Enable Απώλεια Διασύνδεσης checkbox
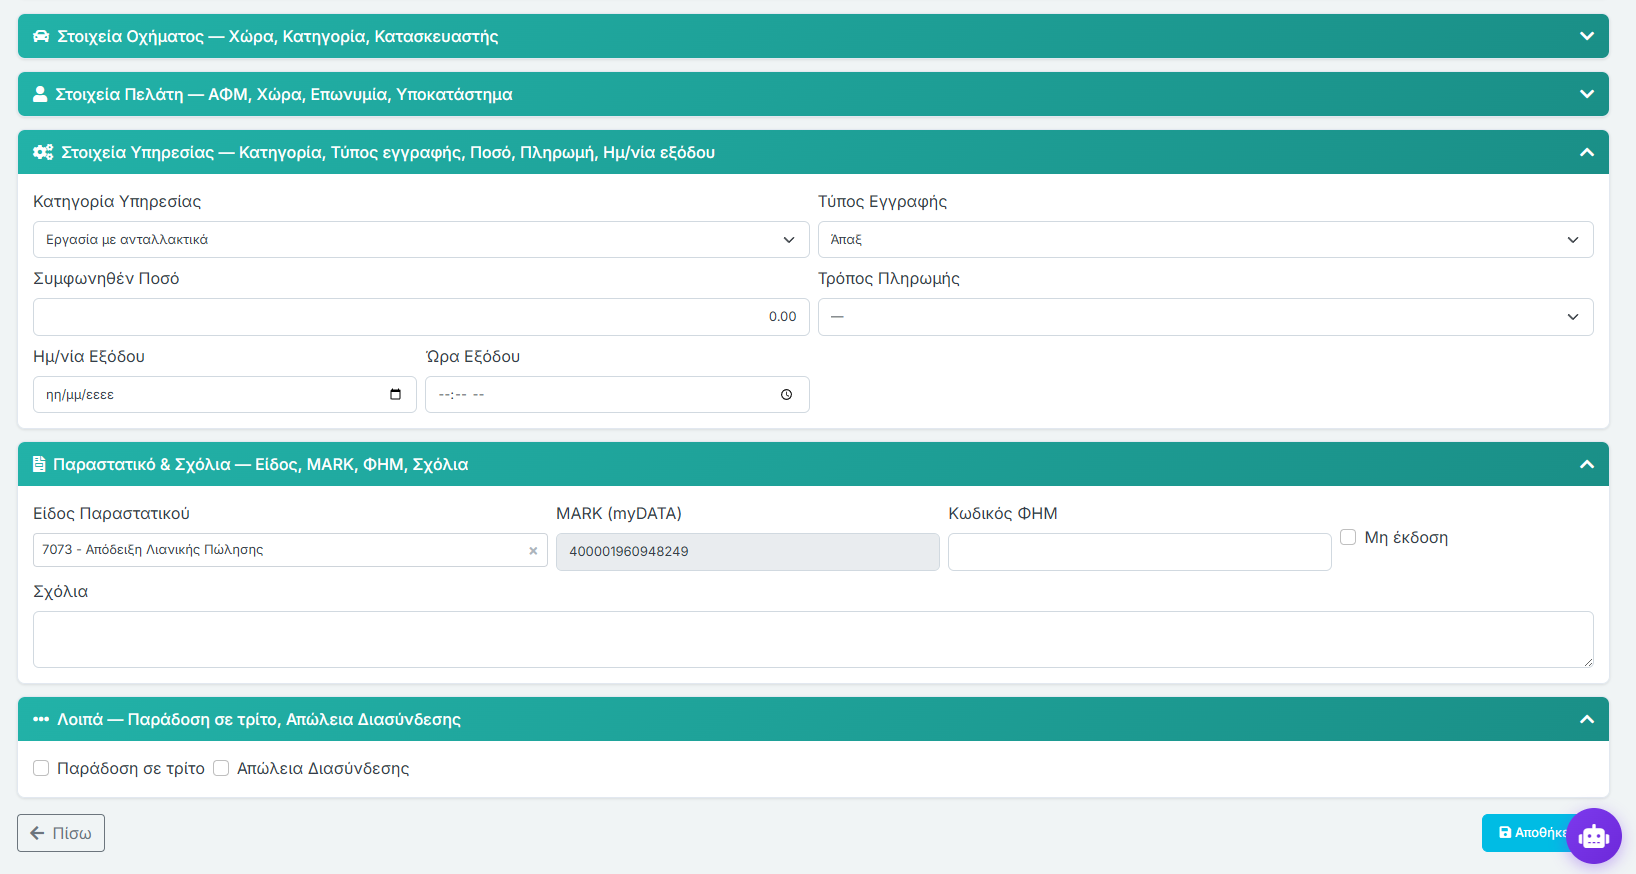This screenshot has width=1636, height=874. click(x=221, y=768)
